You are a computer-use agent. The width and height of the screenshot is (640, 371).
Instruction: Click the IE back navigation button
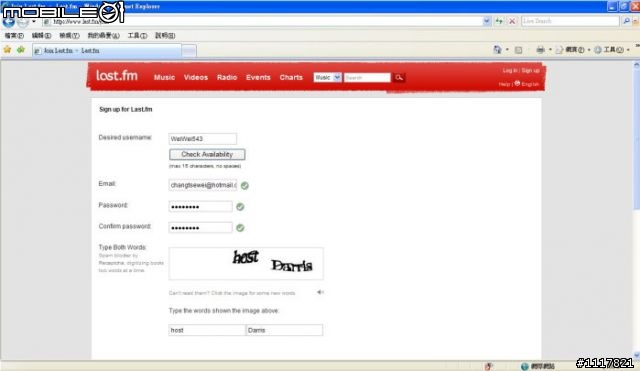click(8, 22)
